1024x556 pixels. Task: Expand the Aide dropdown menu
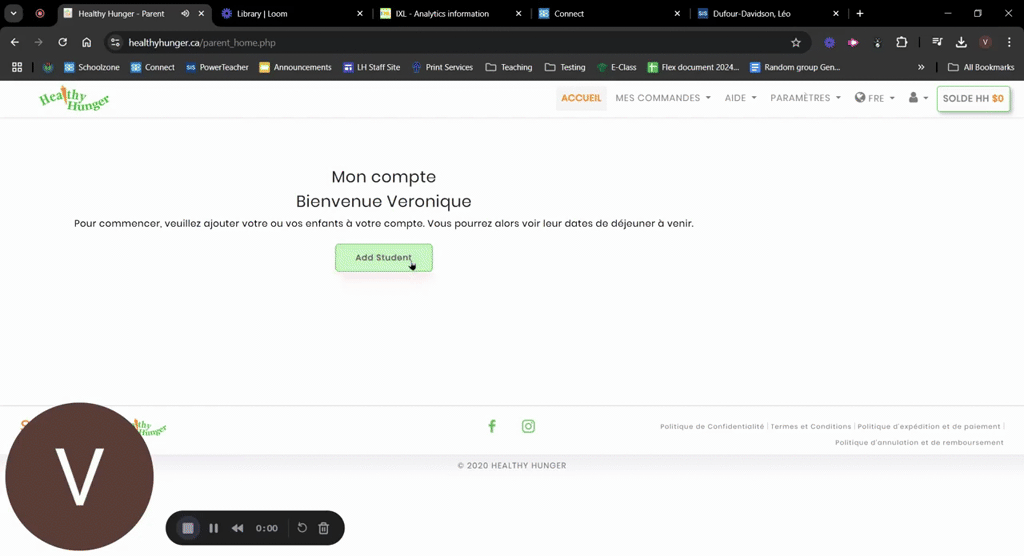741,98
